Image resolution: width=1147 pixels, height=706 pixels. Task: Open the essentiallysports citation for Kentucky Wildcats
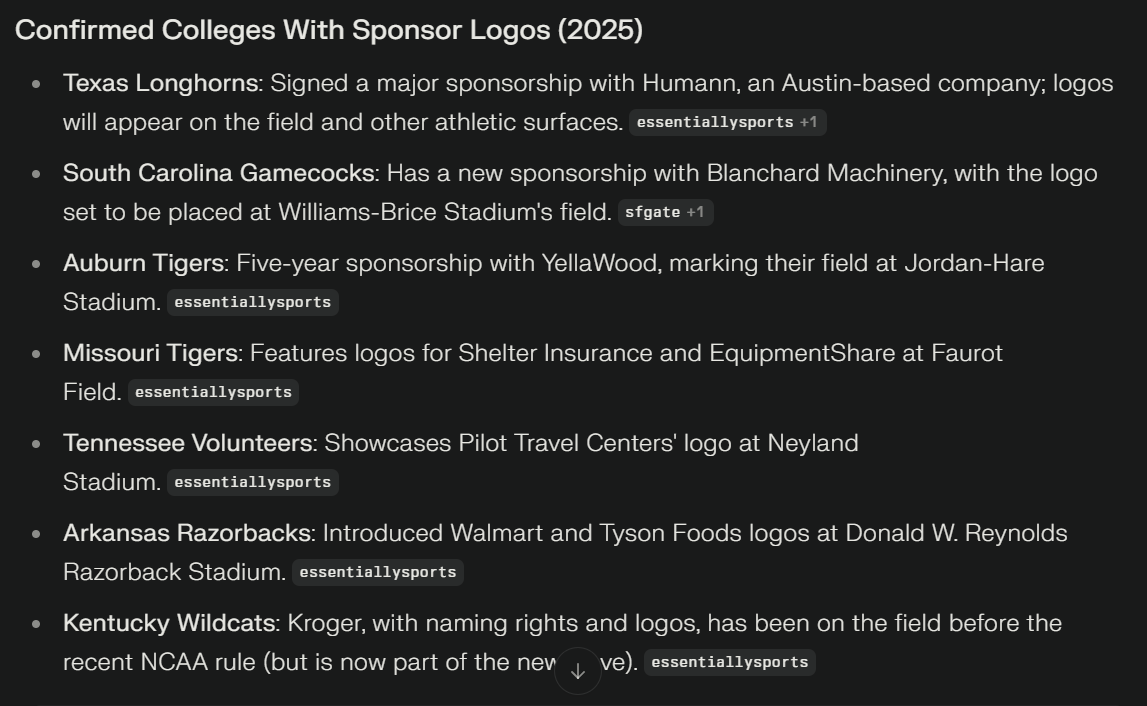pyautogui.click(x=729, y=662)
